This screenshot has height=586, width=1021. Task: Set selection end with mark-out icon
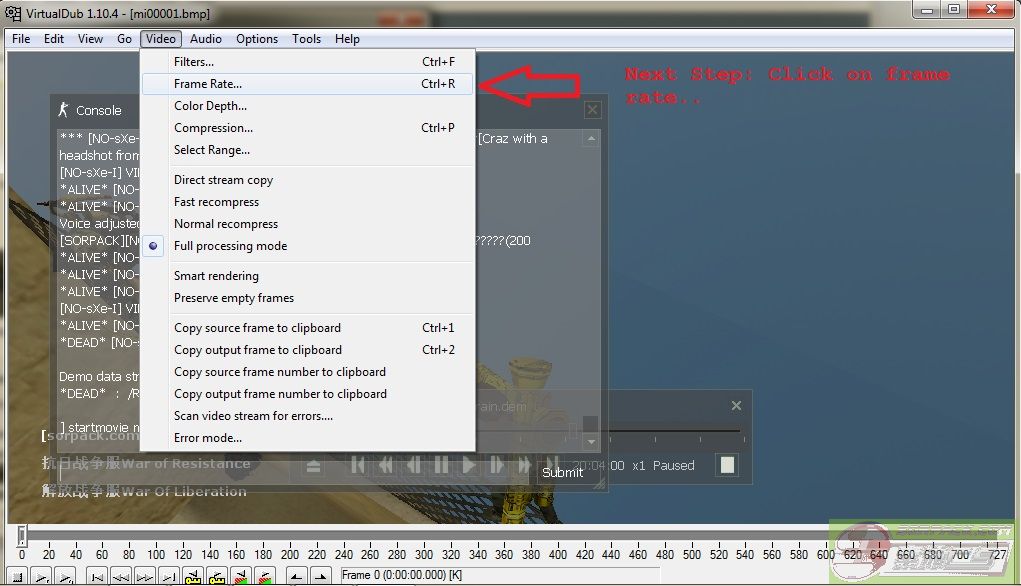tap(321, 576)
